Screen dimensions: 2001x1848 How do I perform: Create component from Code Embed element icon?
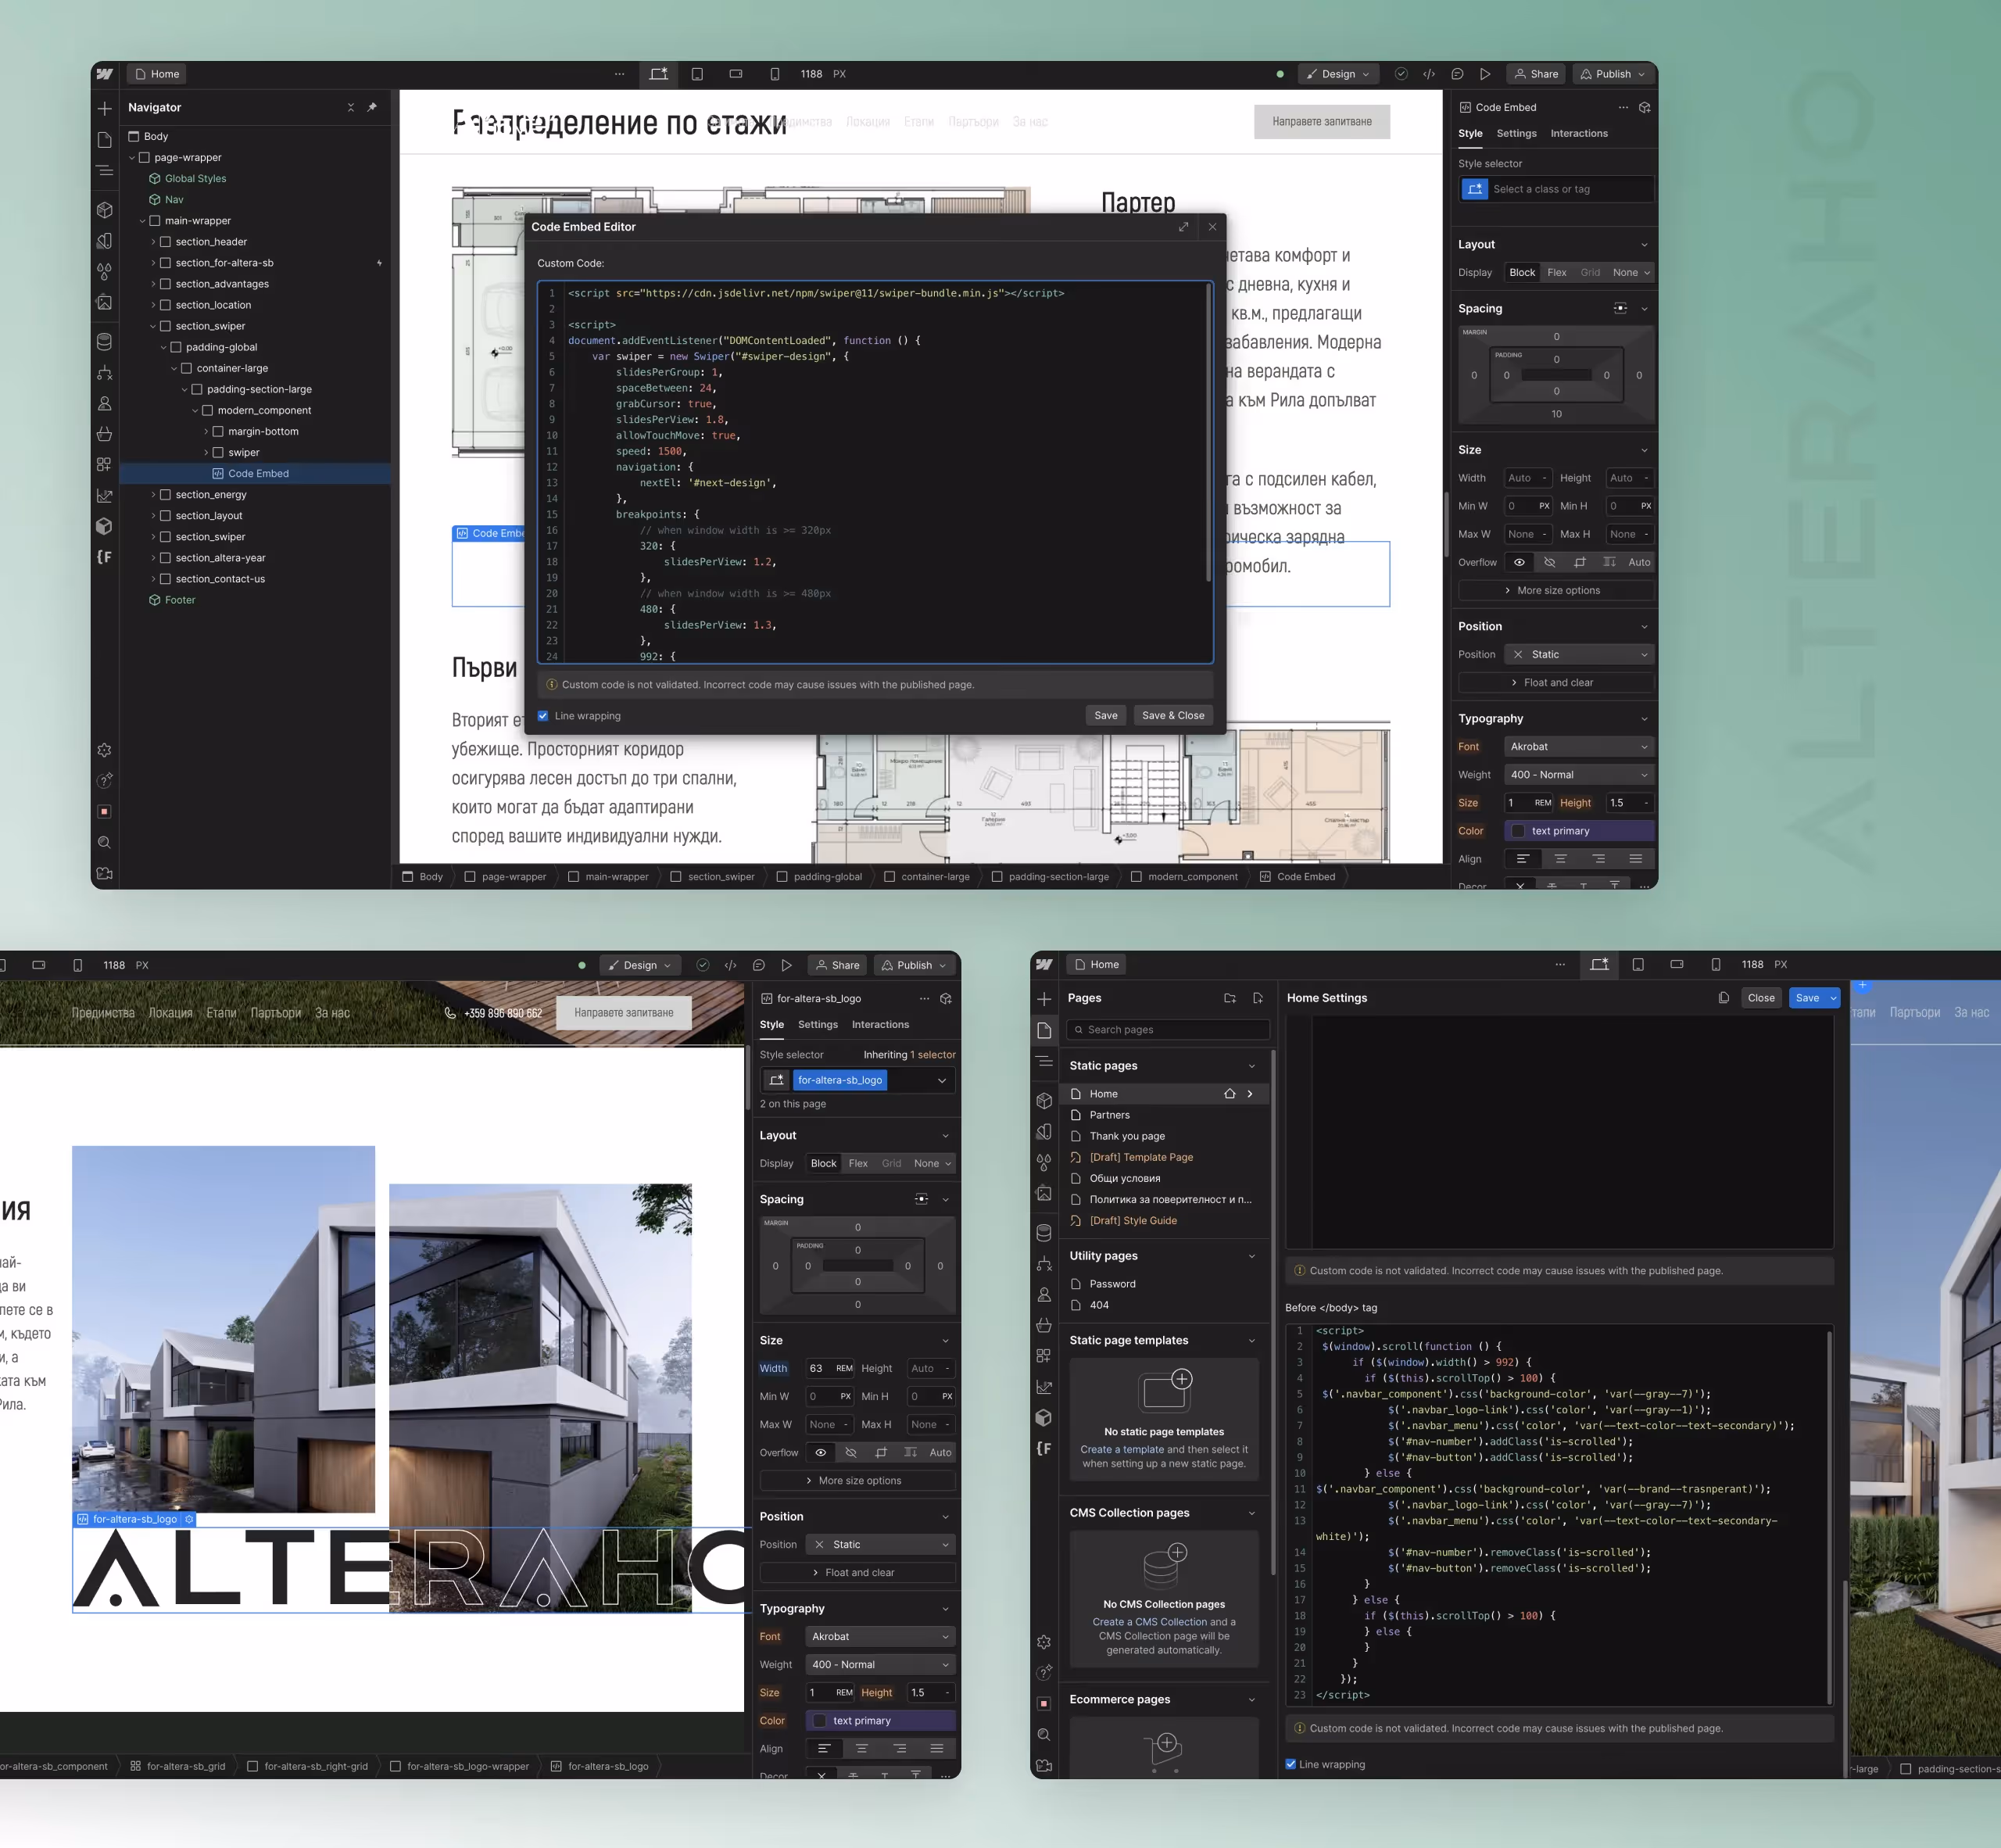pos(1645,107)
